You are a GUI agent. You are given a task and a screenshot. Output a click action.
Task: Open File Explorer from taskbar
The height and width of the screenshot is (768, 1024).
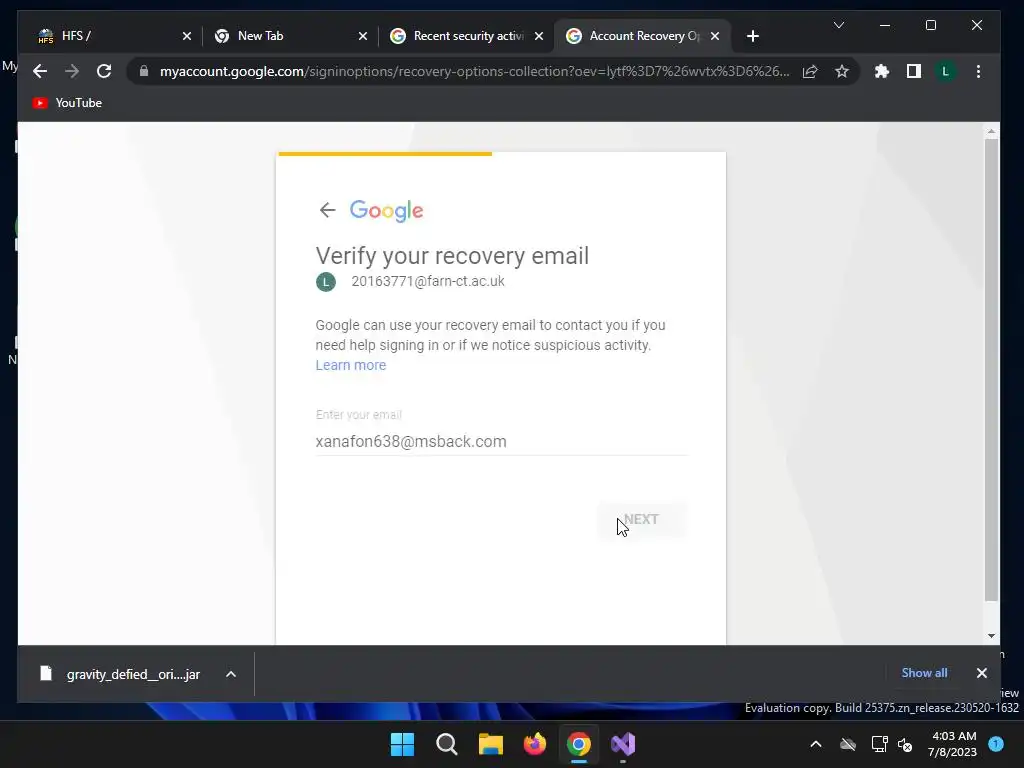[x=490, y=744]
